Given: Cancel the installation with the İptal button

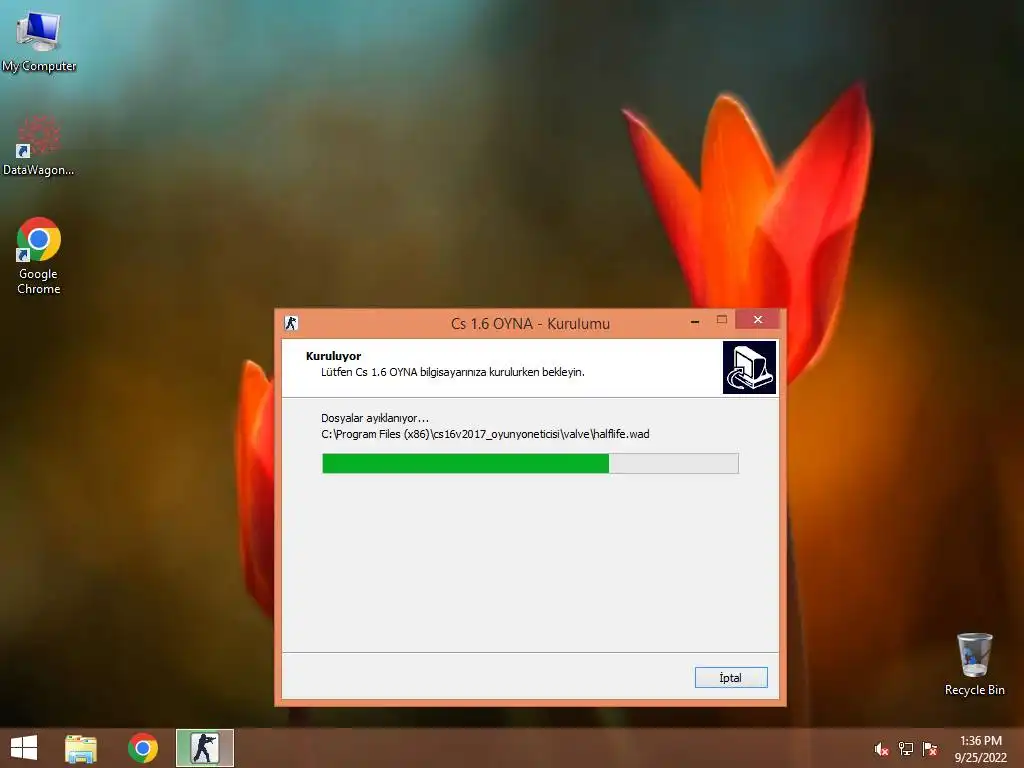Looking at the screenshot, I should click(731, 677).
